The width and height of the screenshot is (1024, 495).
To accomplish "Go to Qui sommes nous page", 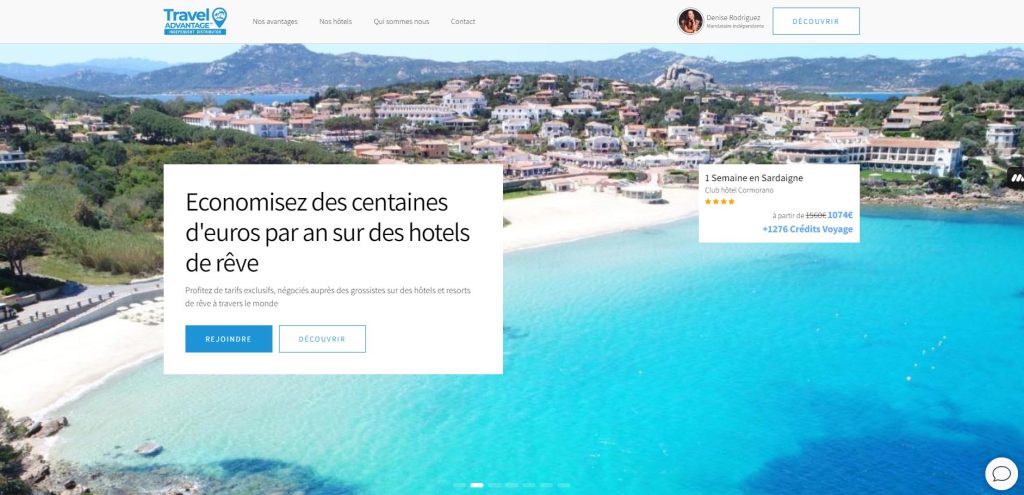I will 402,22.
